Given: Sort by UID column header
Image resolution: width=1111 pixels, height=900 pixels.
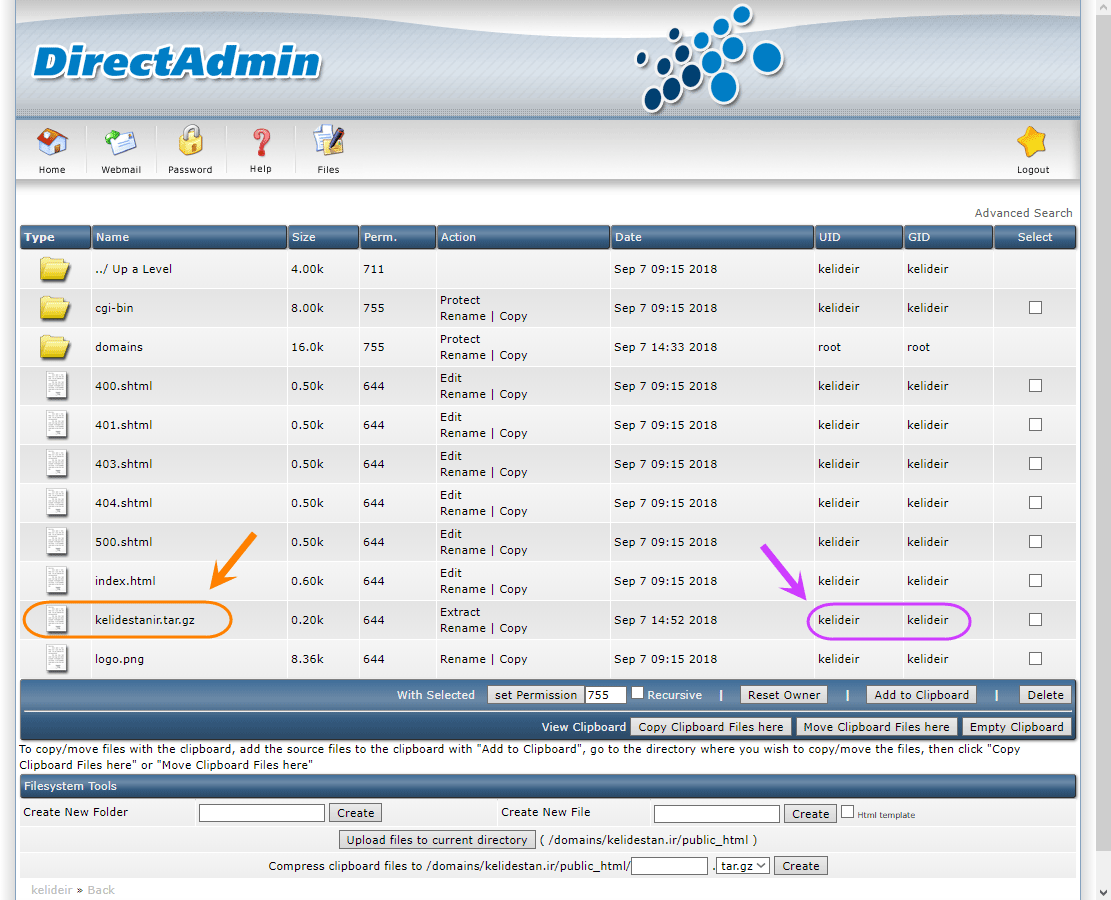Looking at the screenshot, I should point(859,237).
